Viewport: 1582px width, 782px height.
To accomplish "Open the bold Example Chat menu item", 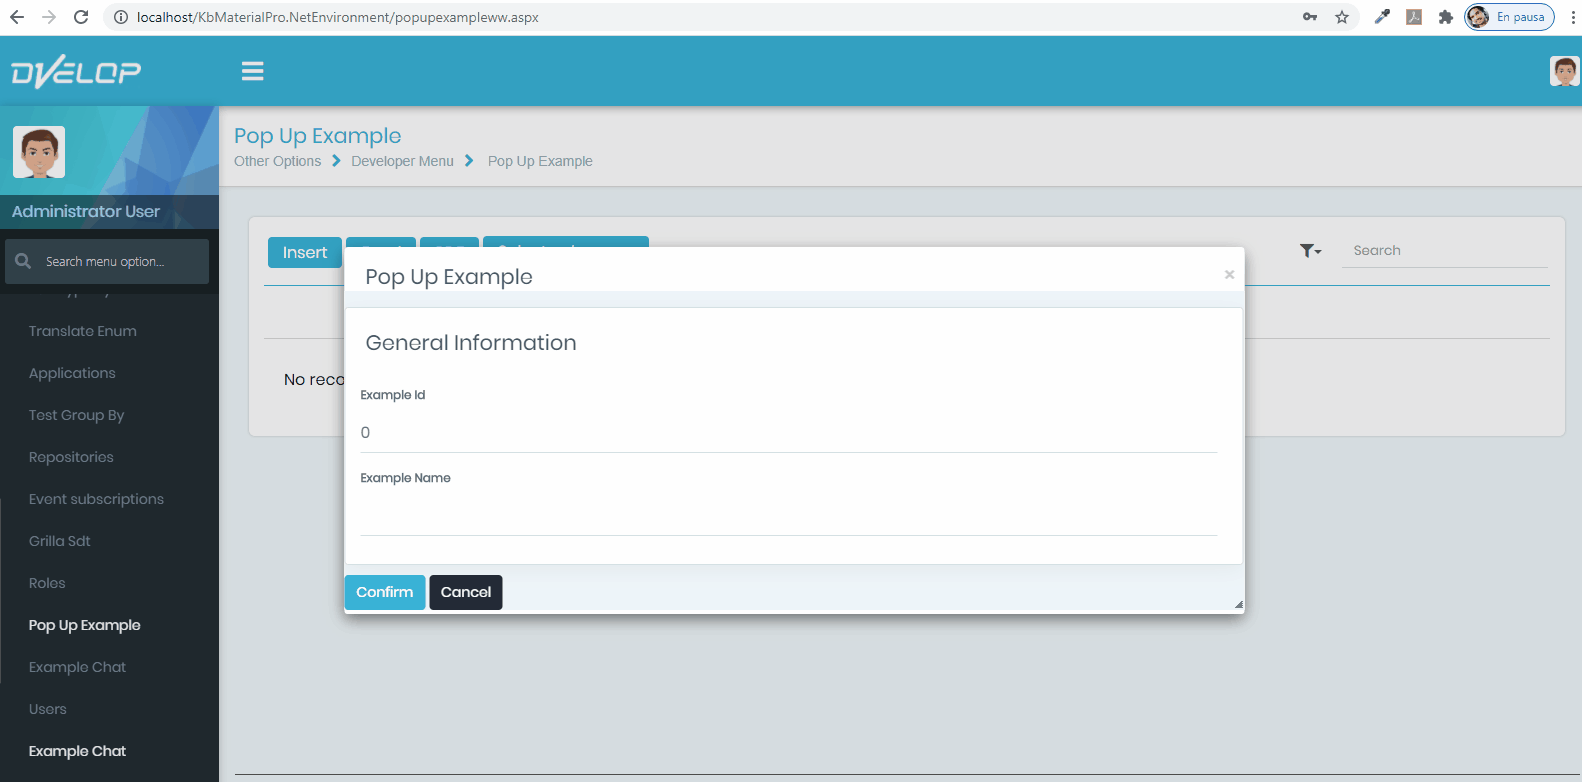I will (x=77, y=751).
